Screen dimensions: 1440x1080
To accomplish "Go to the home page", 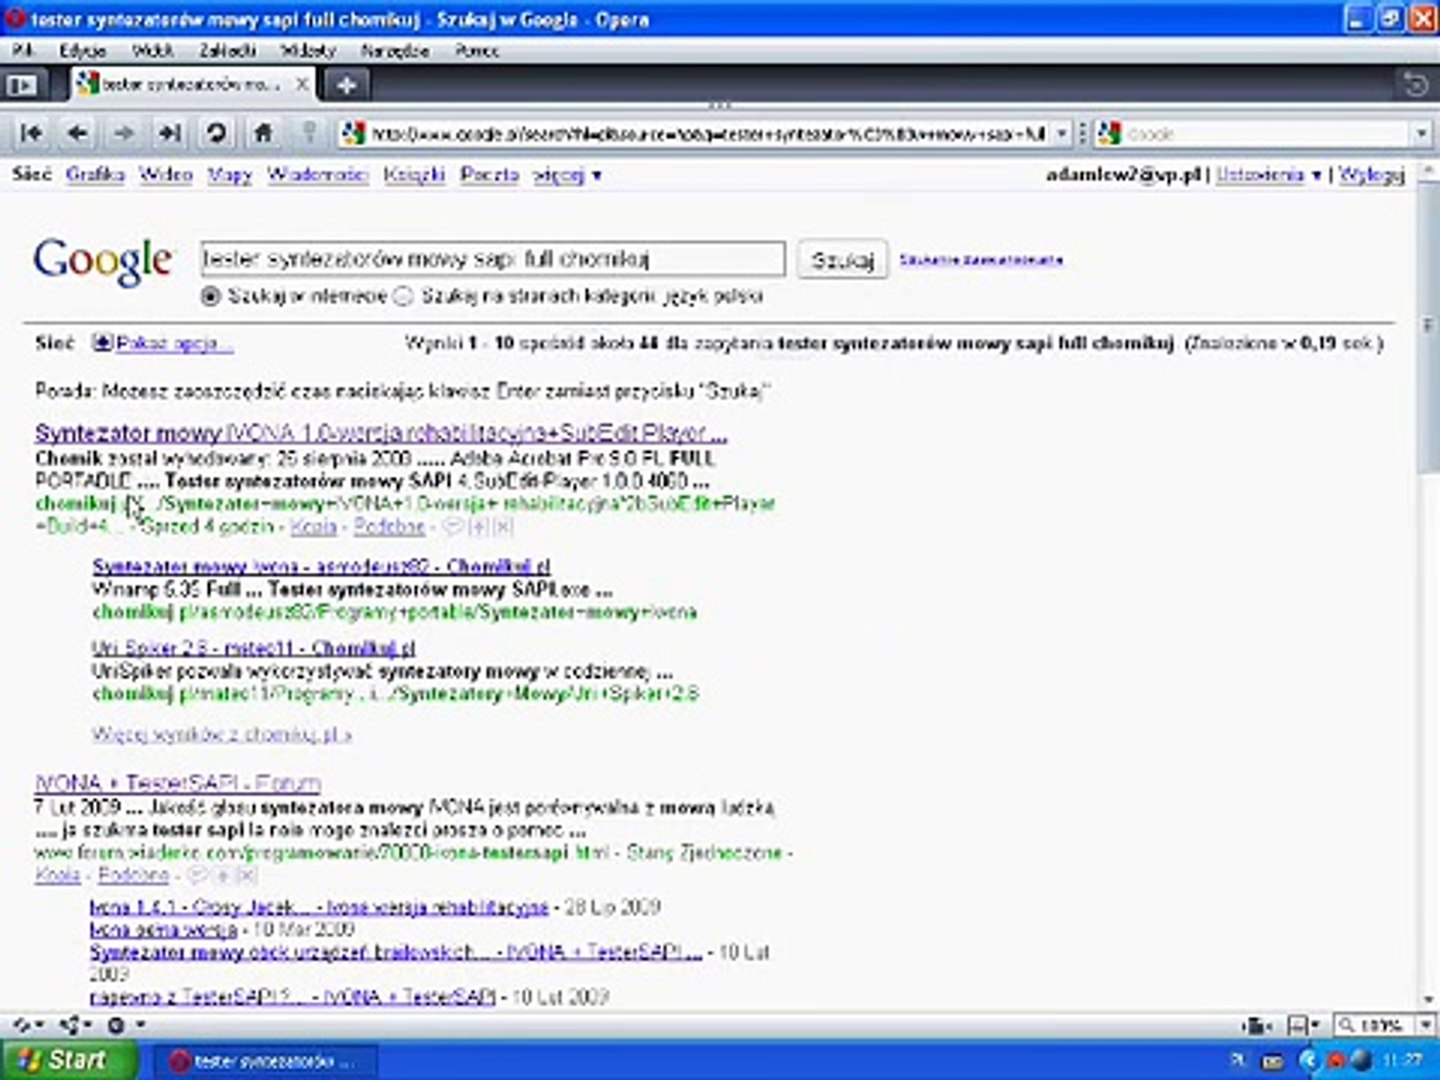I will click(263, 133).
